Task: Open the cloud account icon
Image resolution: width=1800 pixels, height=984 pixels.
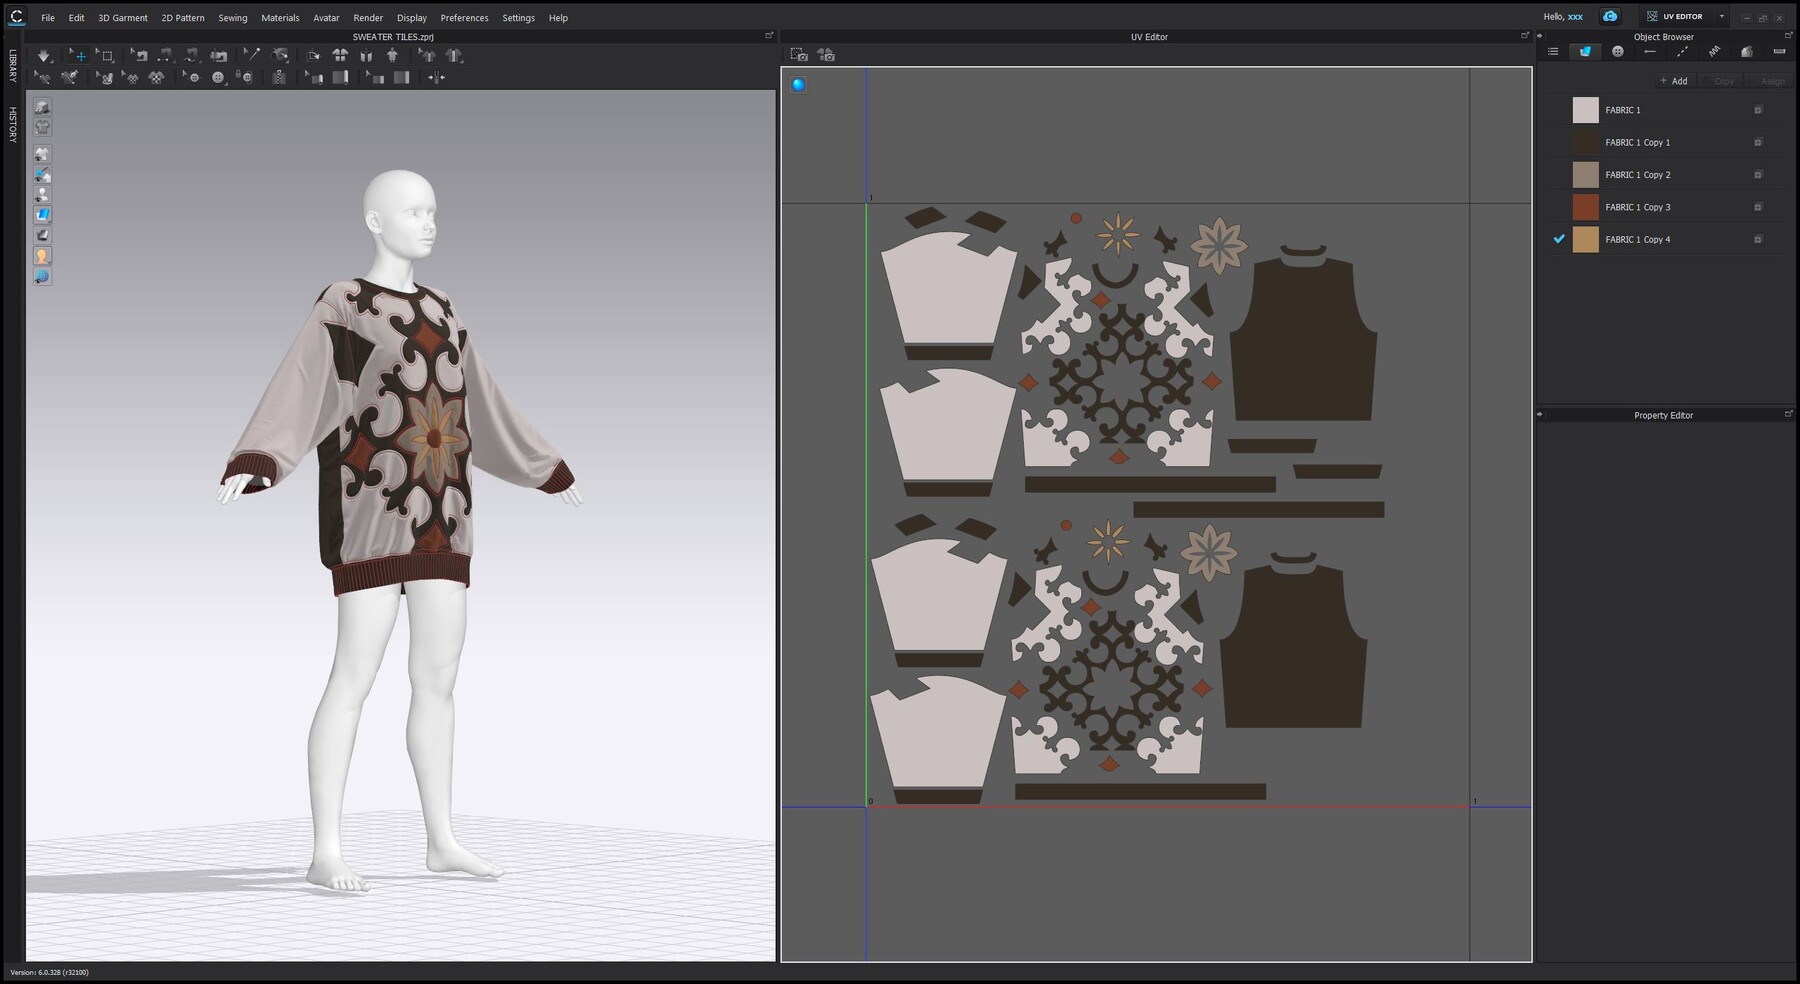Action: click(1610, 16)
